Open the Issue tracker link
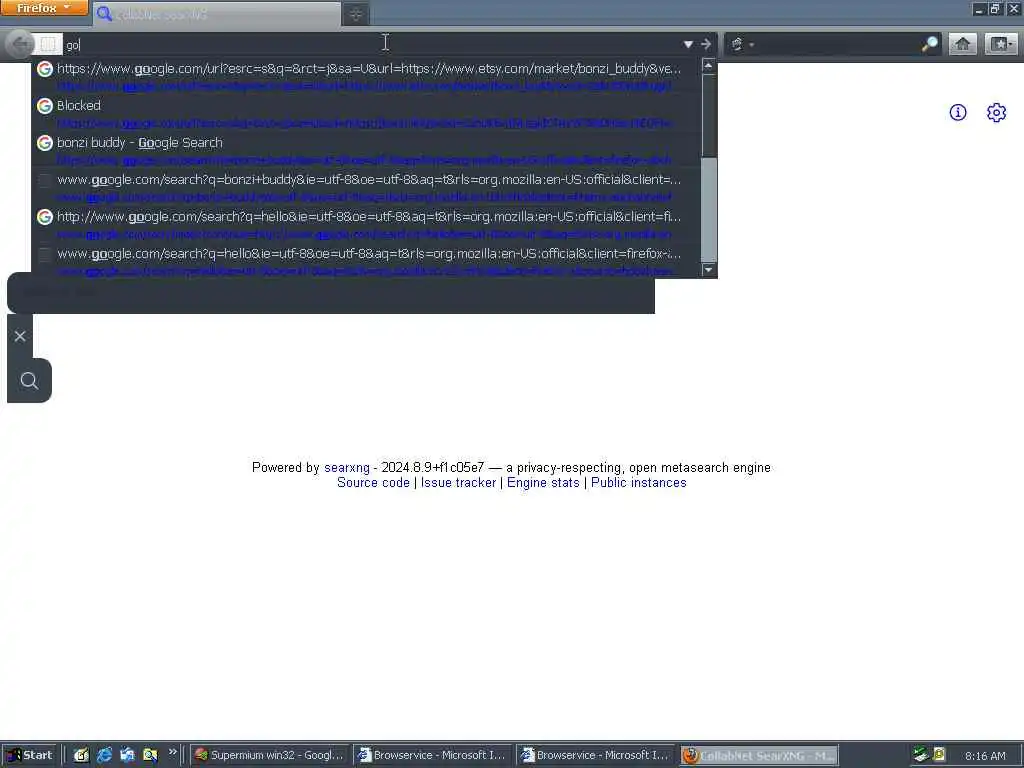Viewport: 1024px width, 768px height. [458, 483]
